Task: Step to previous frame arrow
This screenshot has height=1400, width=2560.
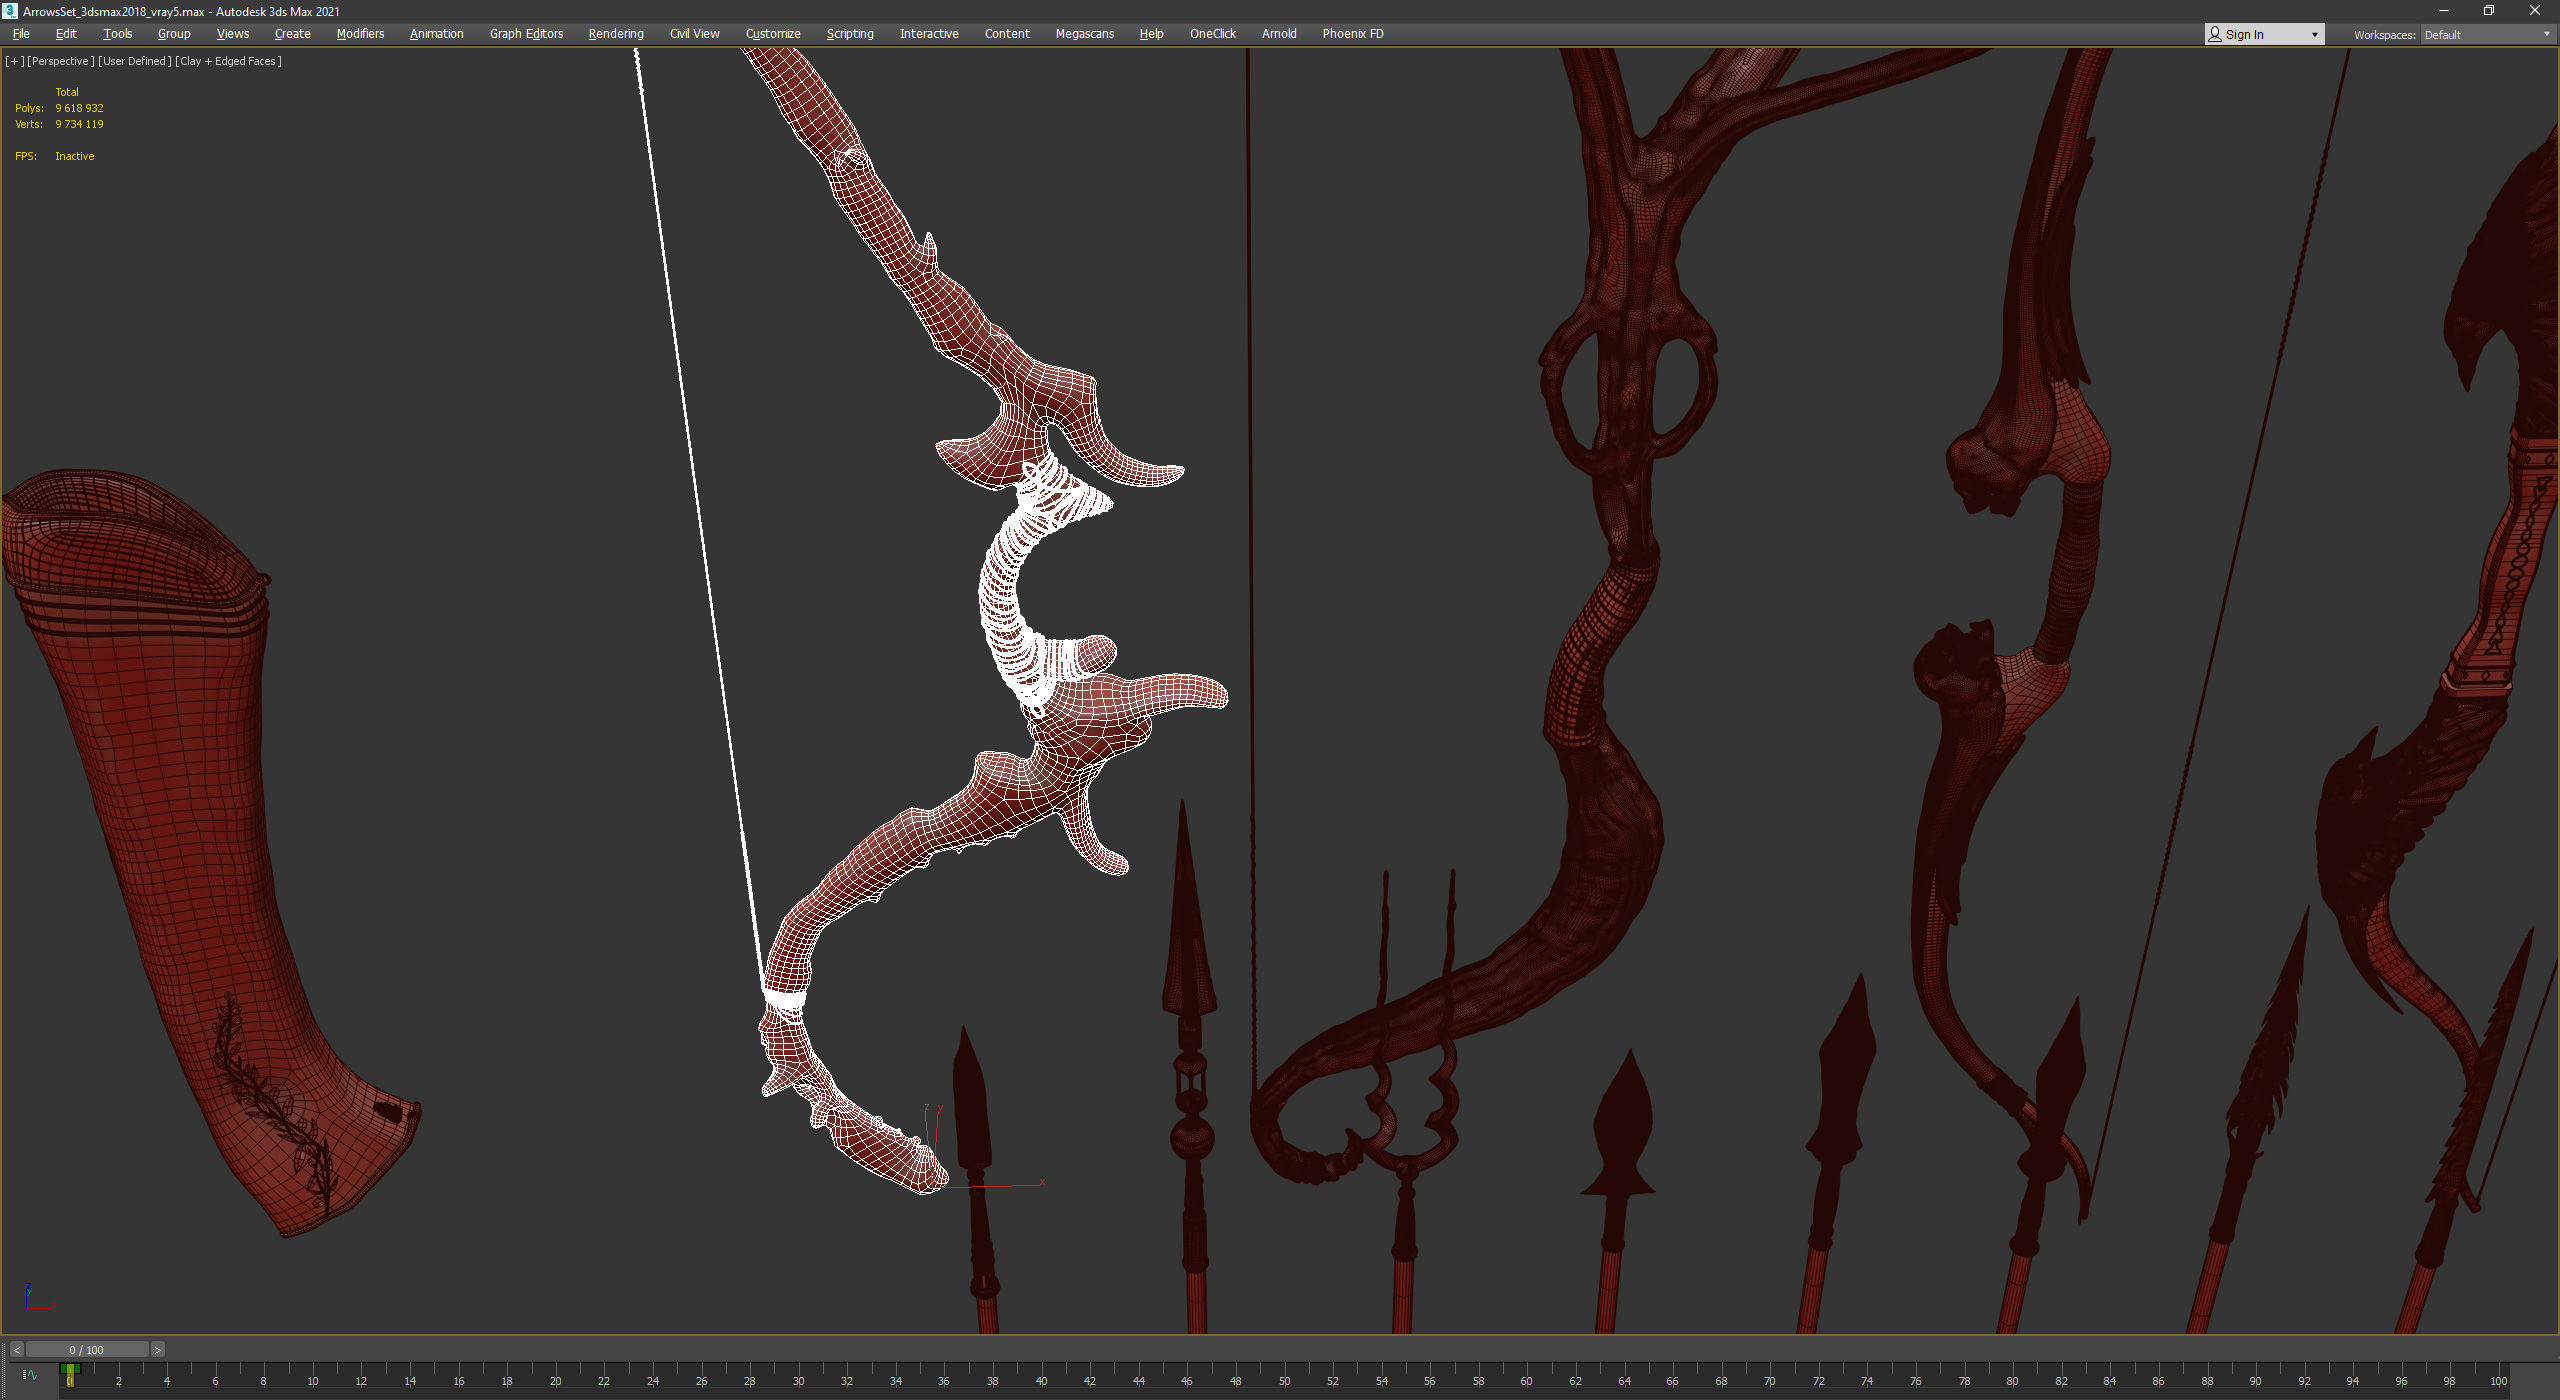Action: tap(16, 1350)
